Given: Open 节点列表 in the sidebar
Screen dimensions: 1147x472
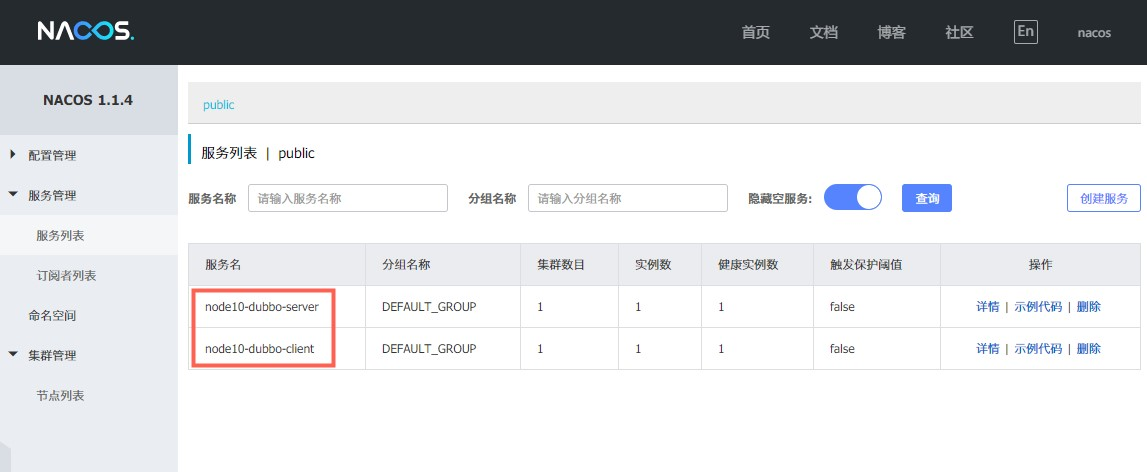Looking at the screenshot, I should (x=60, y=396).
